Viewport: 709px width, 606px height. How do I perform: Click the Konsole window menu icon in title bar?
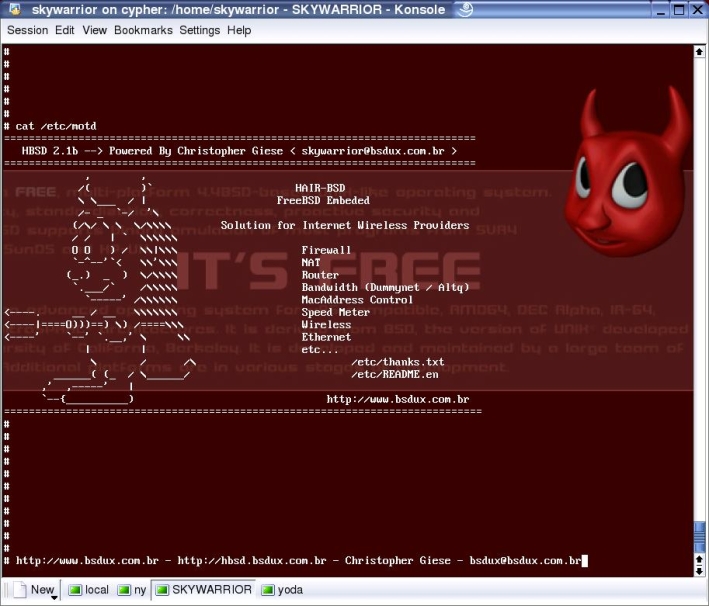click(x=11, y=9)
